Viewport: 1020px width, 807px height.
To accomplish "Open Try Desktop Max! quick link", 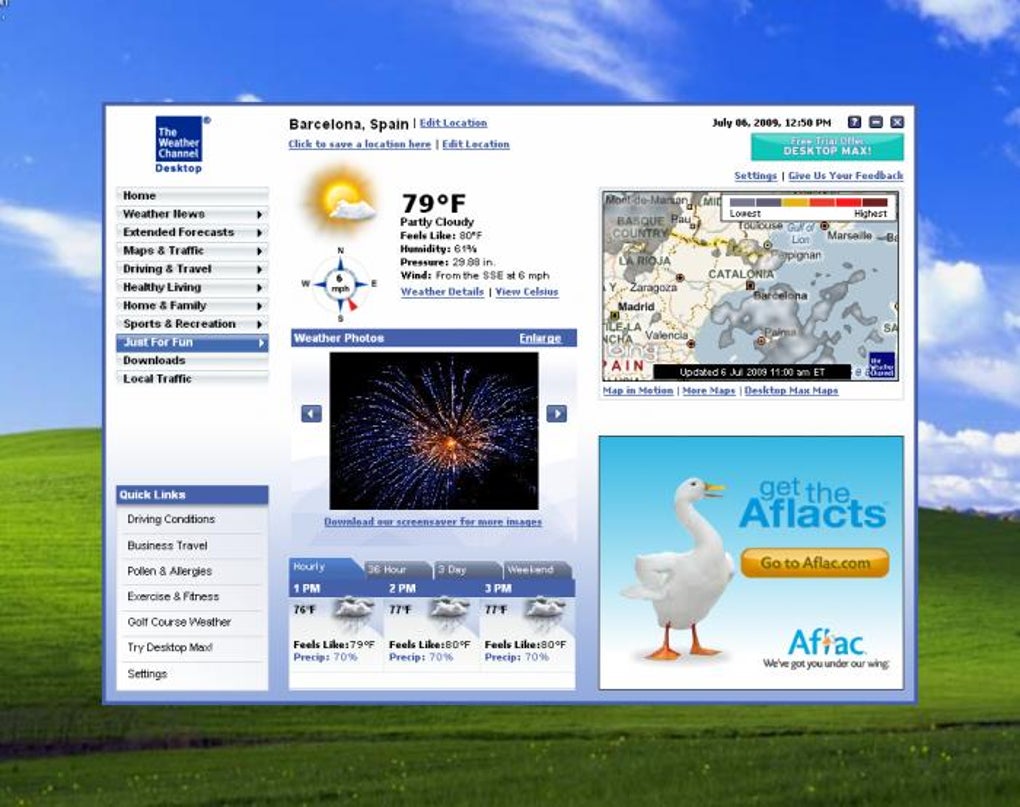I will point(170,648).
